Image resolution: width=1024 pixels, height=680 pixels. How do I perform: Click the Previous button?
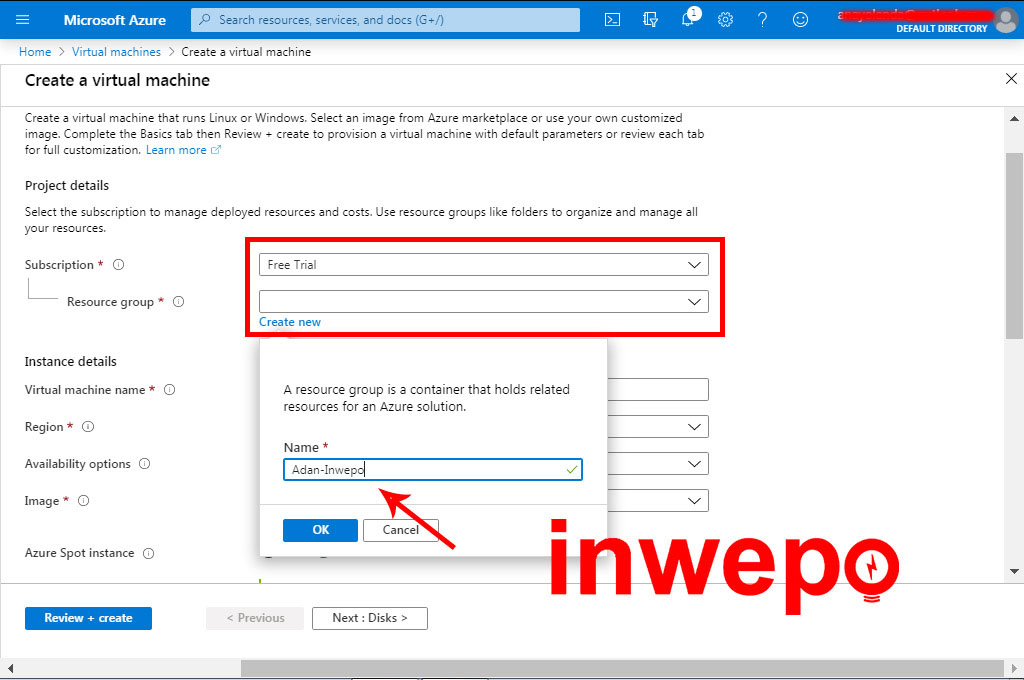[x=255, y=618]
